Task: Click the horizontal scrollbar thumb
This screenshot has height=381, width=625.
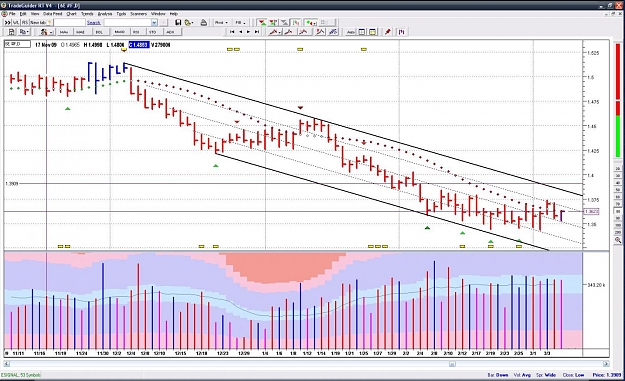Action: click(x=452, y=363)
